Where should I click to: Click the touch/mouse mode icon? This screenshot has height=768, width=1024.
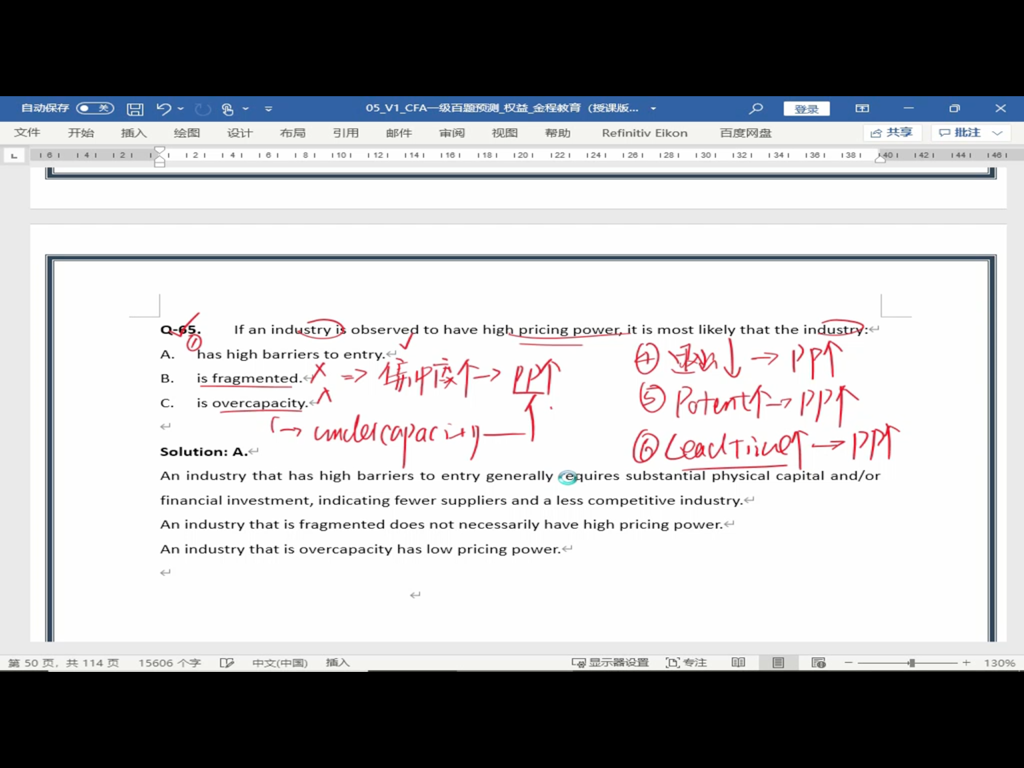tap(227, 109)
